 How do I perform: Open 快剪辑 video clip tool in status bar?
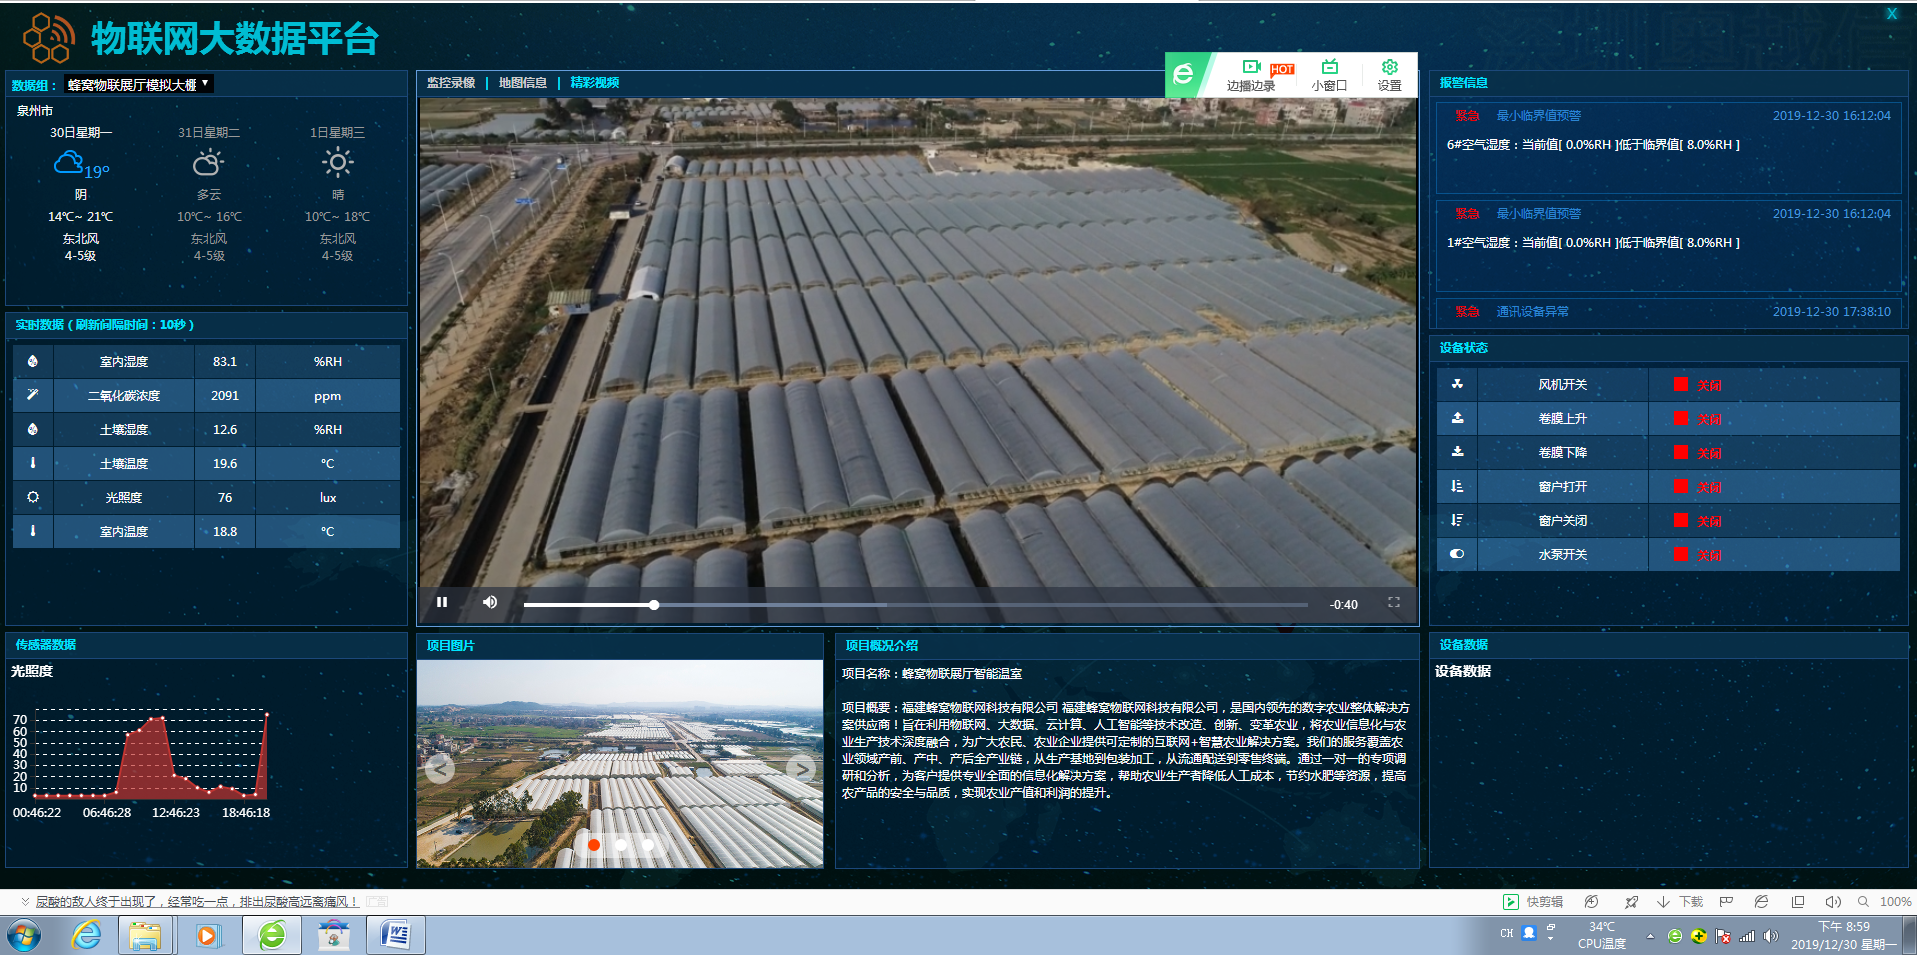[1533, 902]
